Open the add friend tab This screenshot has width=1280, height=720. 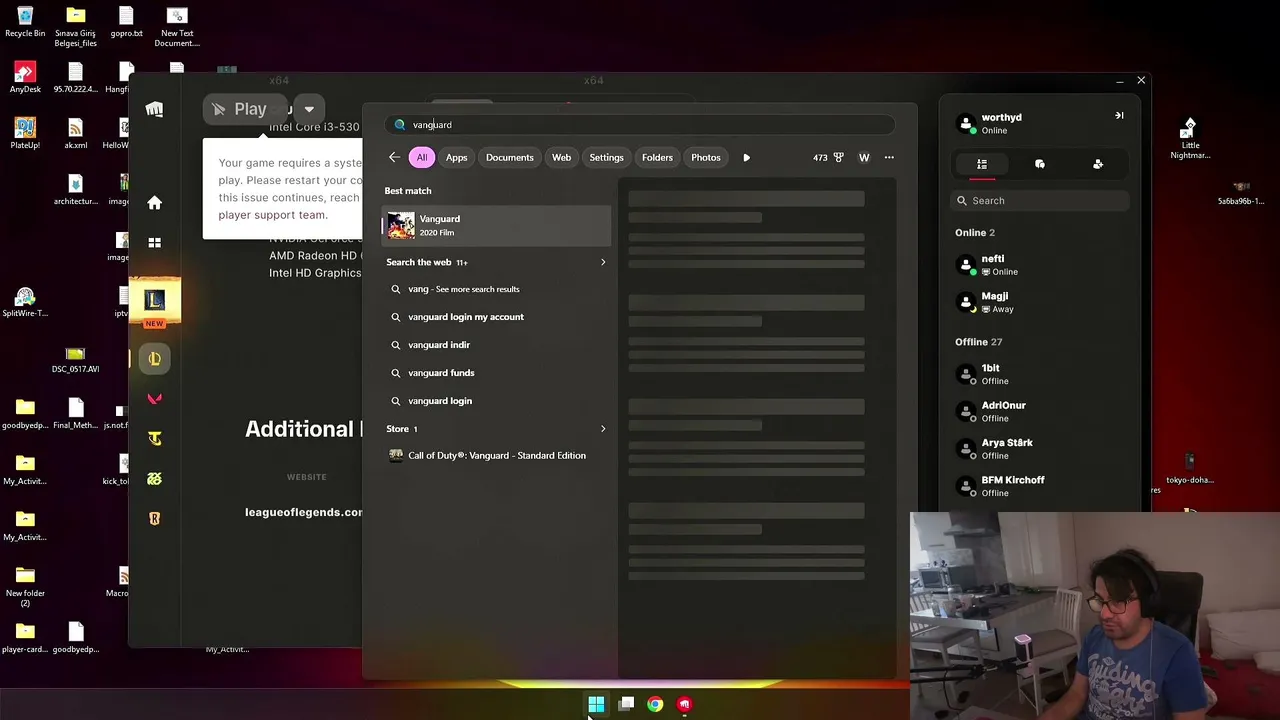[x=1098, y=164]
